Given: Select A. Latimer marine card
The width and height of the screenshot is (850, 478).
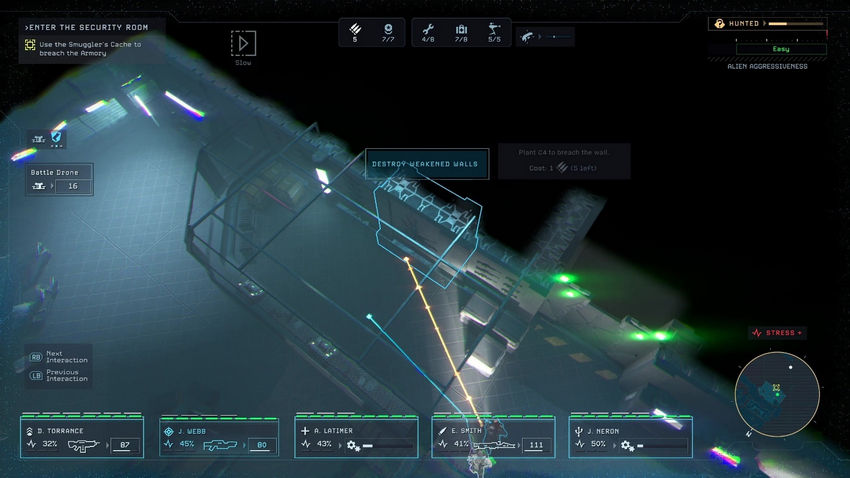Looking at the screenshot, I should (x=356, y=437).
